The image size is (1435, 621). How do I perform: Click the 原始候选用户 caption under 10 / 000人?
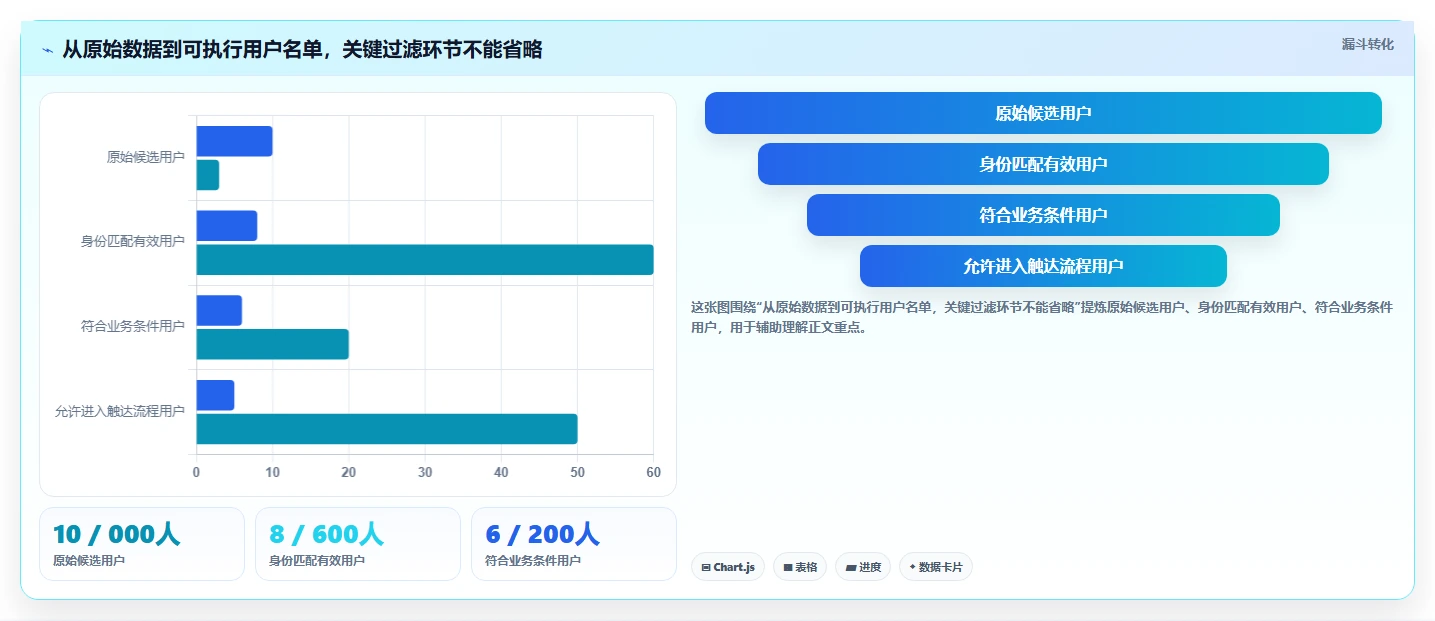[x=89, y=561]
